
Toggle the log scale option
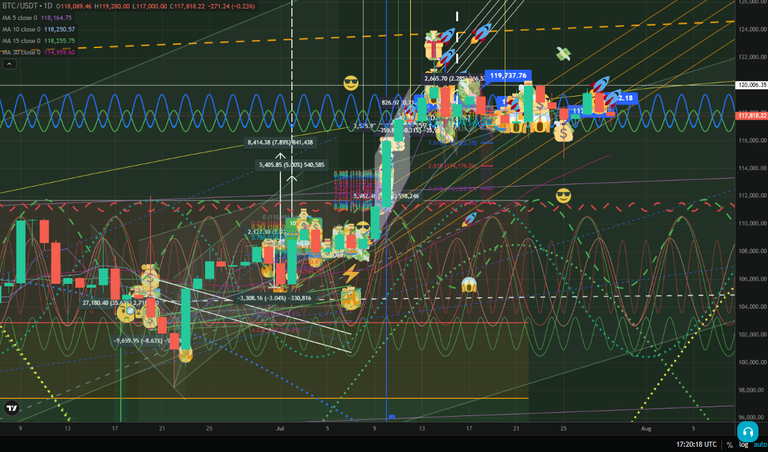pos(744,445)
